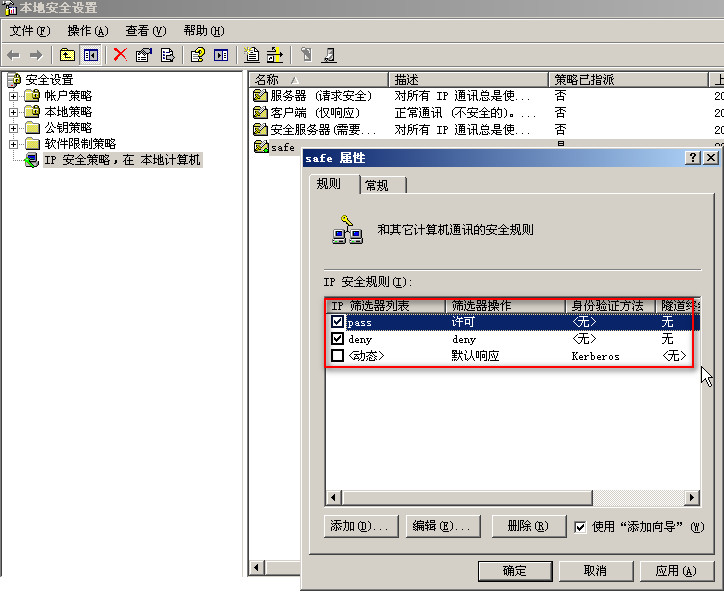Expand the 本地策略 tree node
The width and height of the screenshot is (724, 592).
(14, 112)
